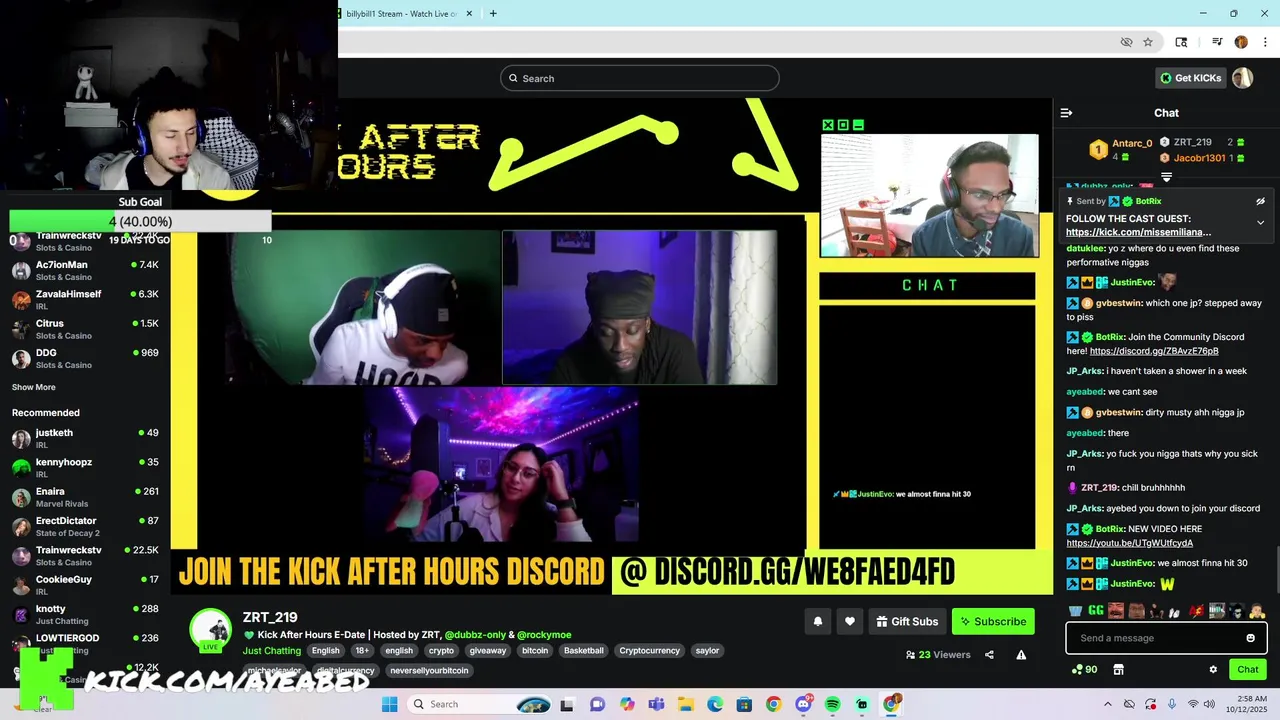Screen dimensions: 1280x720
Task: Click Antarc_0 in gift leaderboard
Action: tap(1132, 143)
